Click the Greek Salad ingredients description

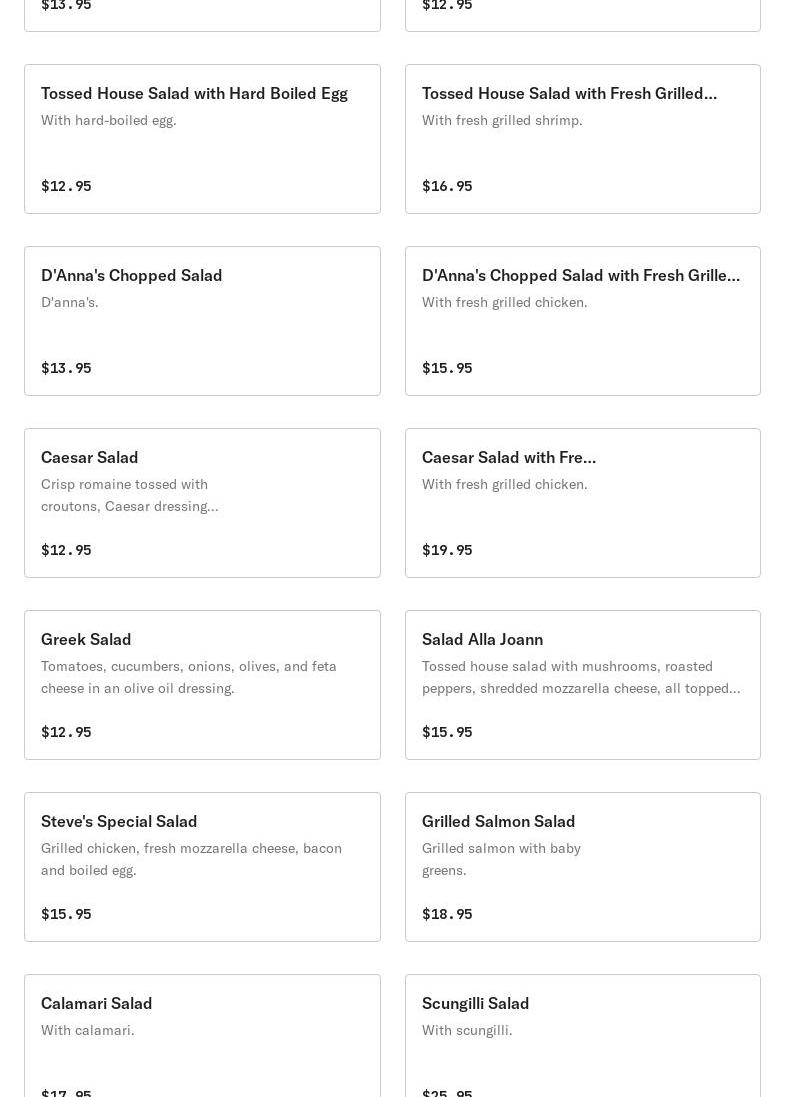(x=189, y=677)
